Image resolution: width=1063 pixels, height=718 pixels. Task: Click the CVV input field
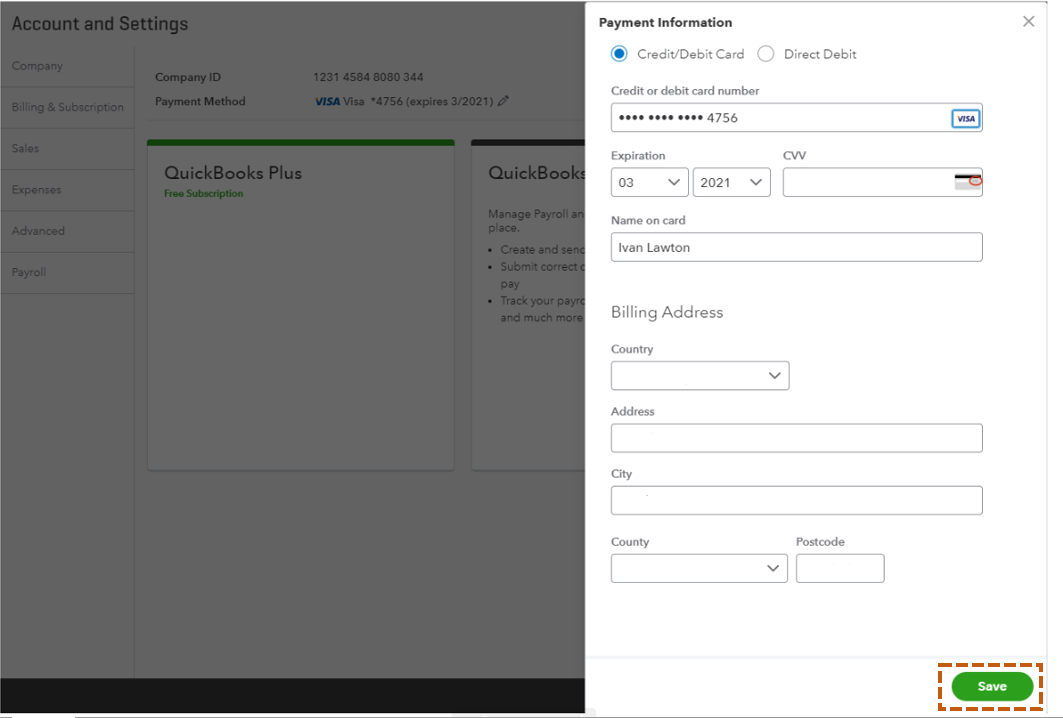[882, 182]
